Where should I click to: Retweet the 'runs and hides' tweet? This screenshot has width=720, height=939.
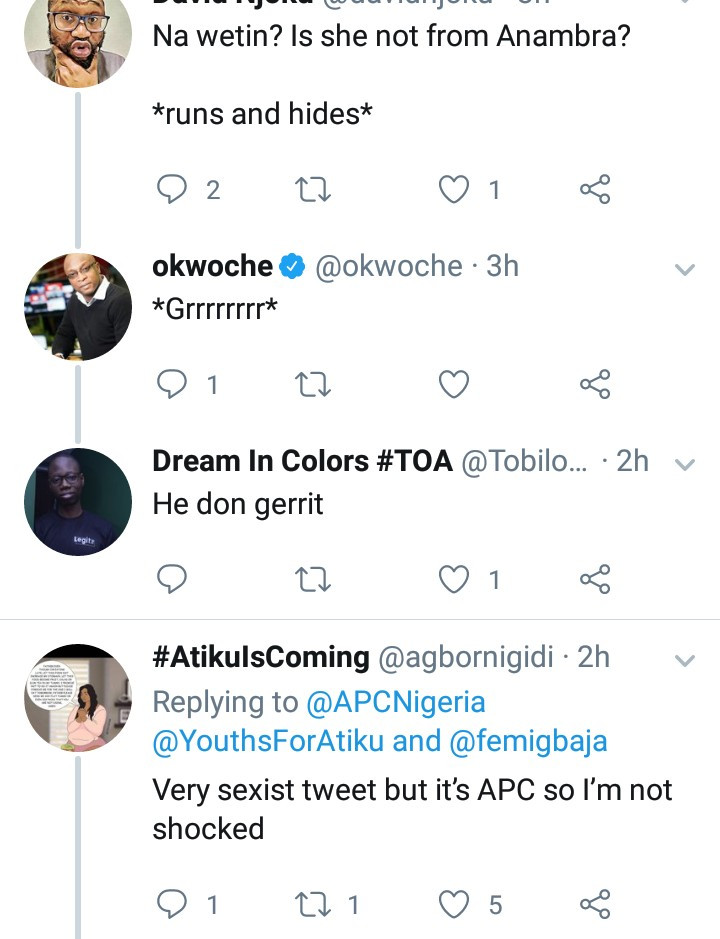click(x=313, y=189)
